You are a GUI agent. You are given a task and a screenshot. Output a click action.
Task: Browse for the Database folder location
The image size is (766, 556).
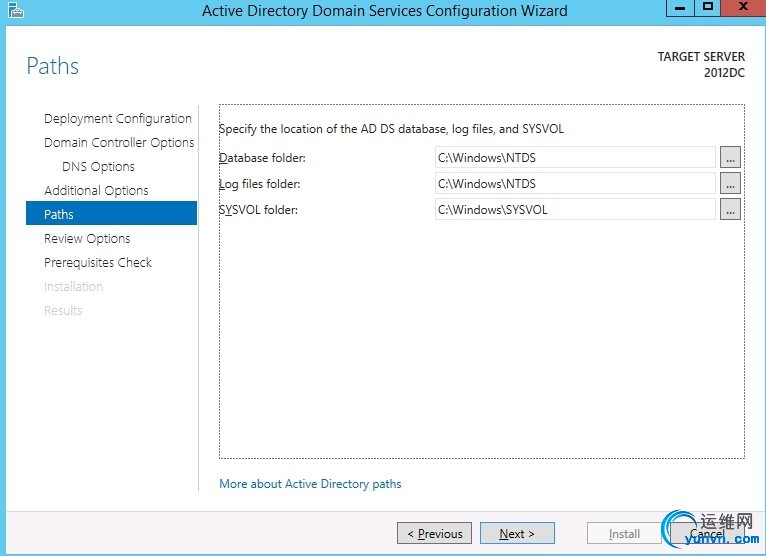click(x=730, y=157)
